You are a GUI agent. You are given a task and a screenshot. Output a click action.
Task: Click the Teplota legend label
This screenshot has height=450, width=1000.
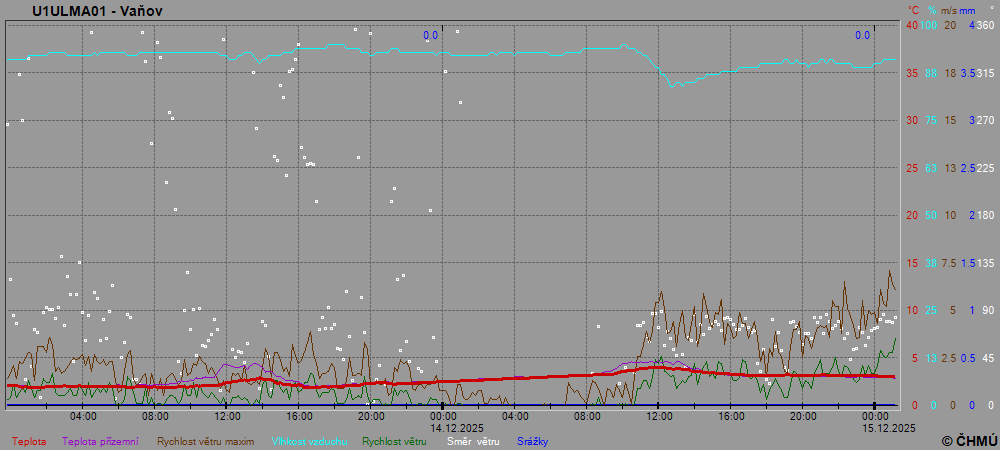28,441
